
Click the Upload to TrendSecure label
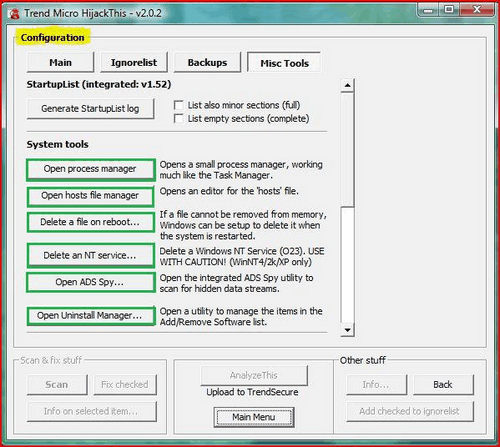click(252, 392)
